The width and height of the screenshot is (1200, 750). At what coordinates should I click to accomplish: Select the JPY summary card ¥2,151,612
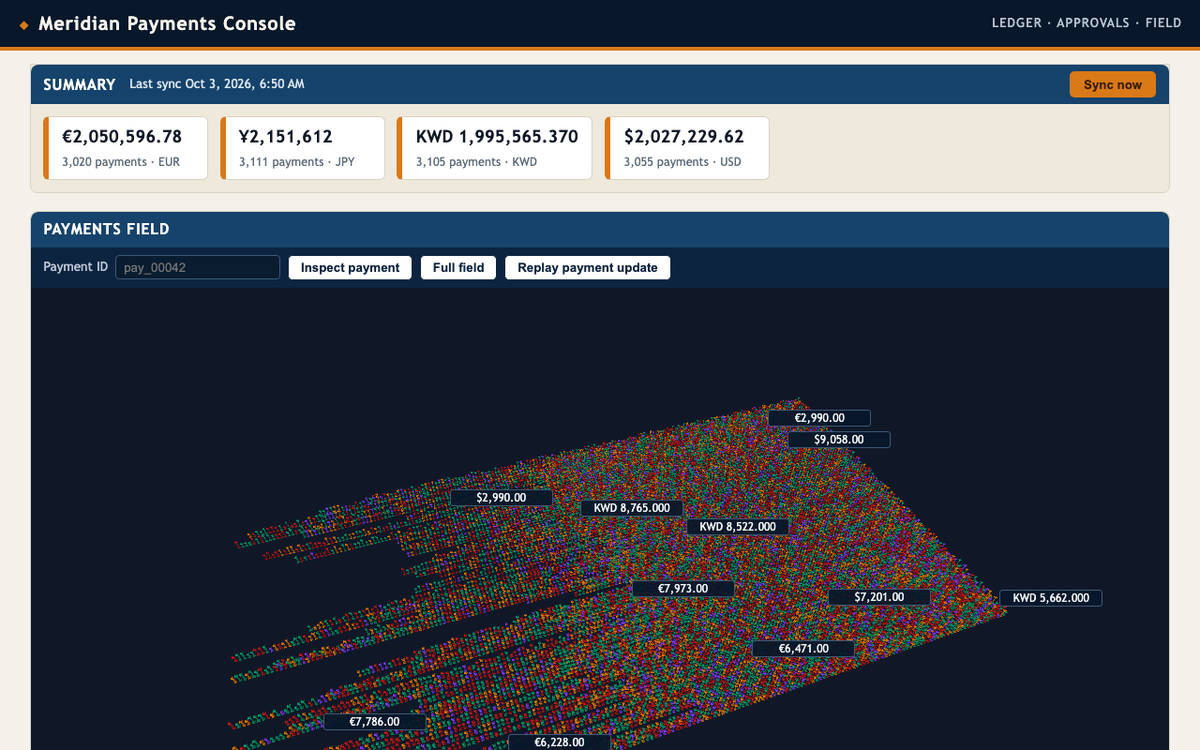click(x=302, y=148)
